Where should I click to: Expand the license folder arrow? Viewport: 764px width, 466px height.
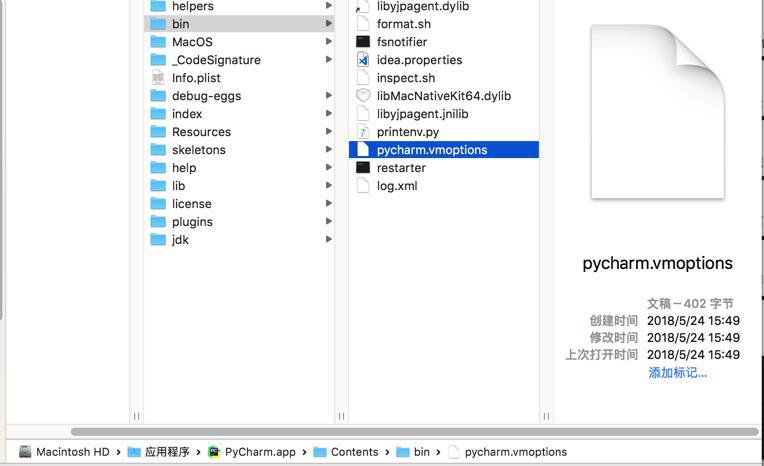(x=329, y=203)
